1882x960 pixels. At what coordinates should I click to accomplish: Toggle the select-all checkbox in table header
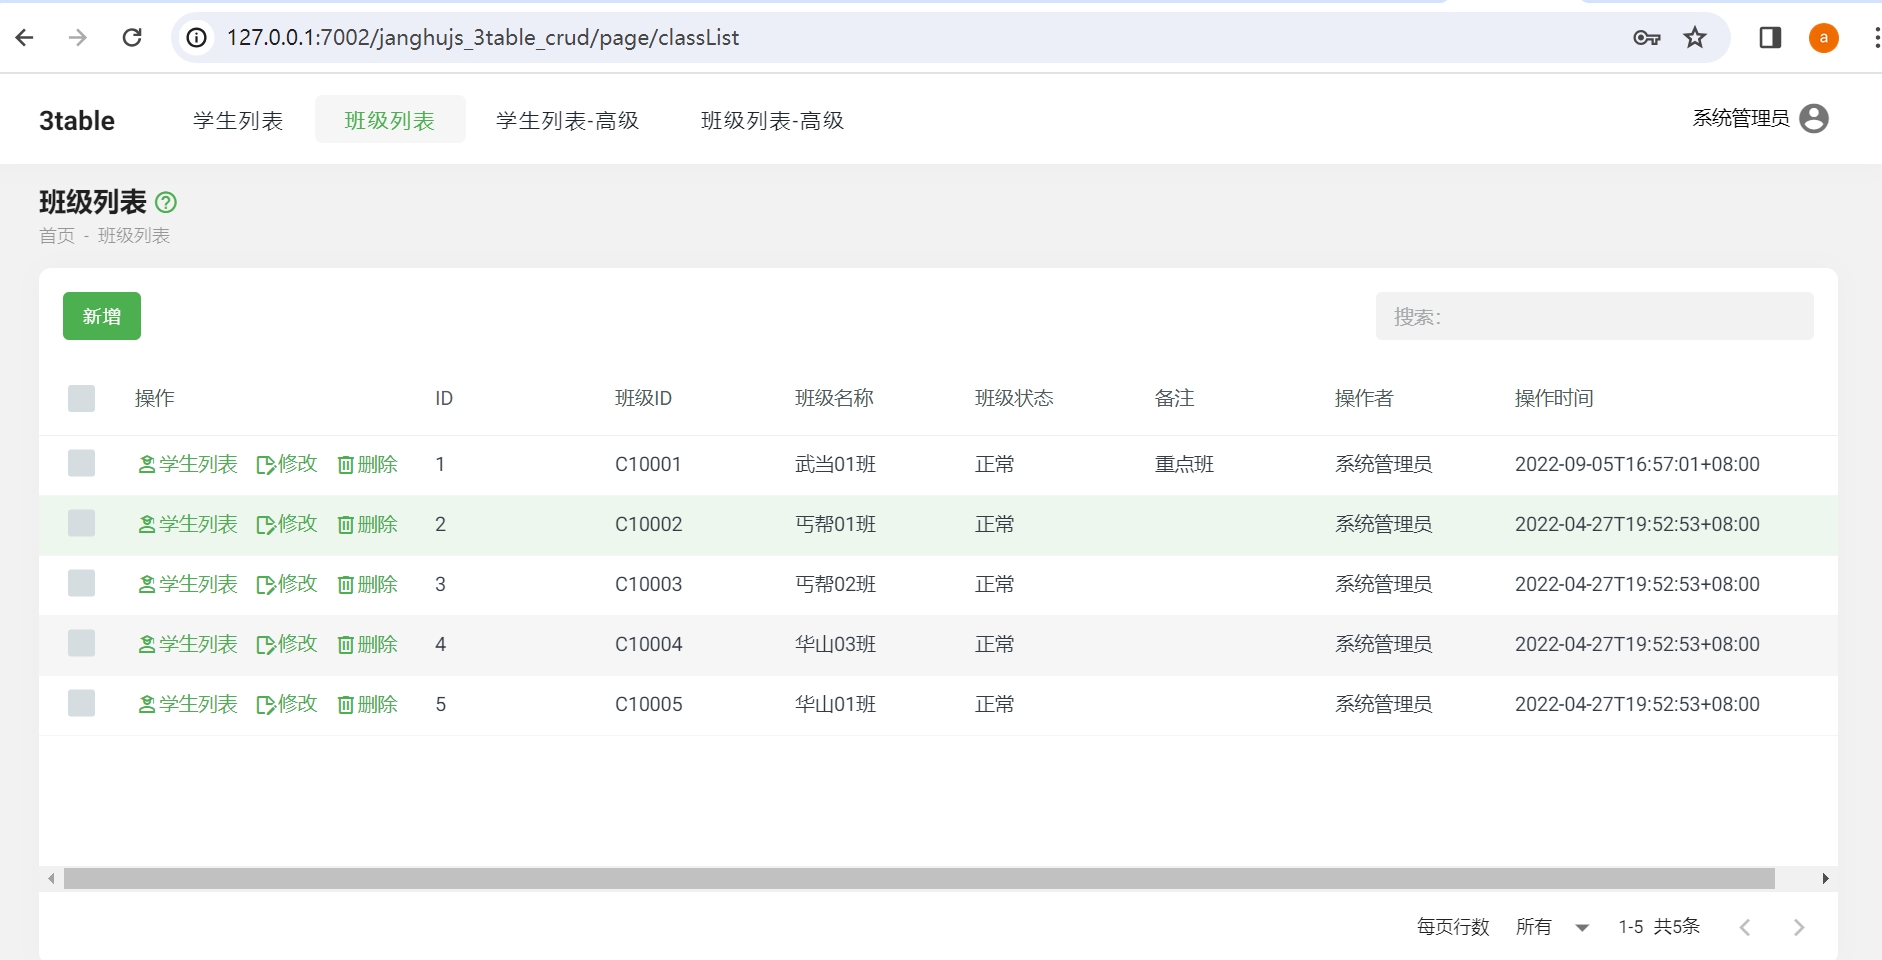(82, 399)
